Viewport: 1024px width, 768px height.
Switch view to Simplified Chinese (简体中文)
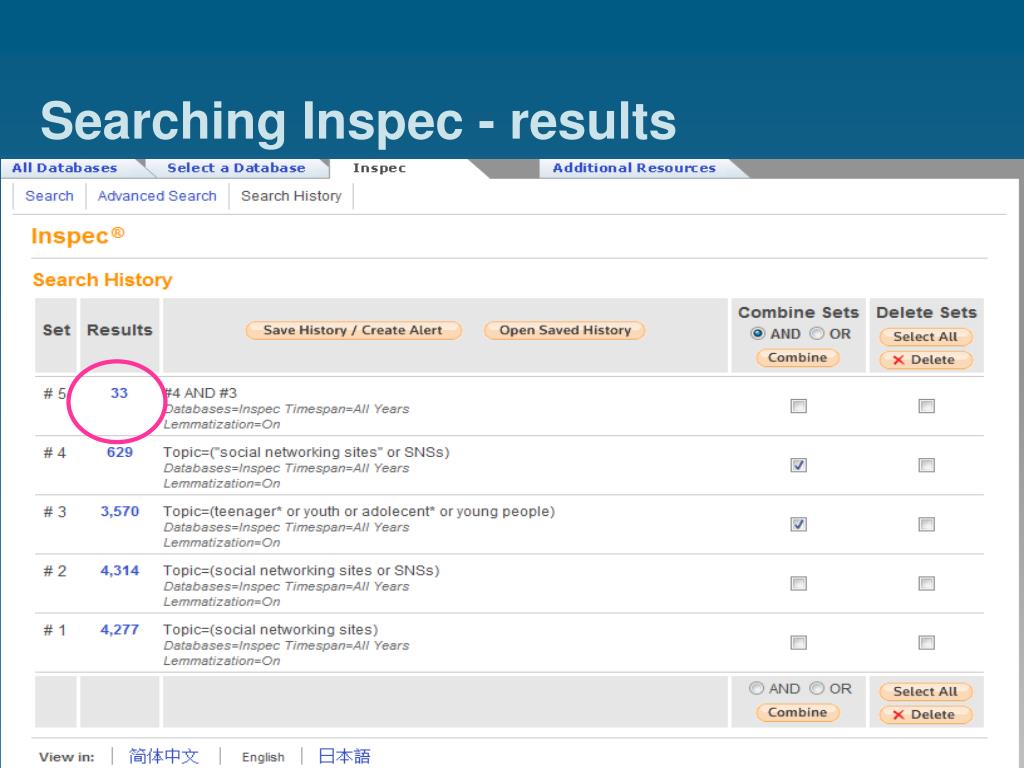[164, 756]
